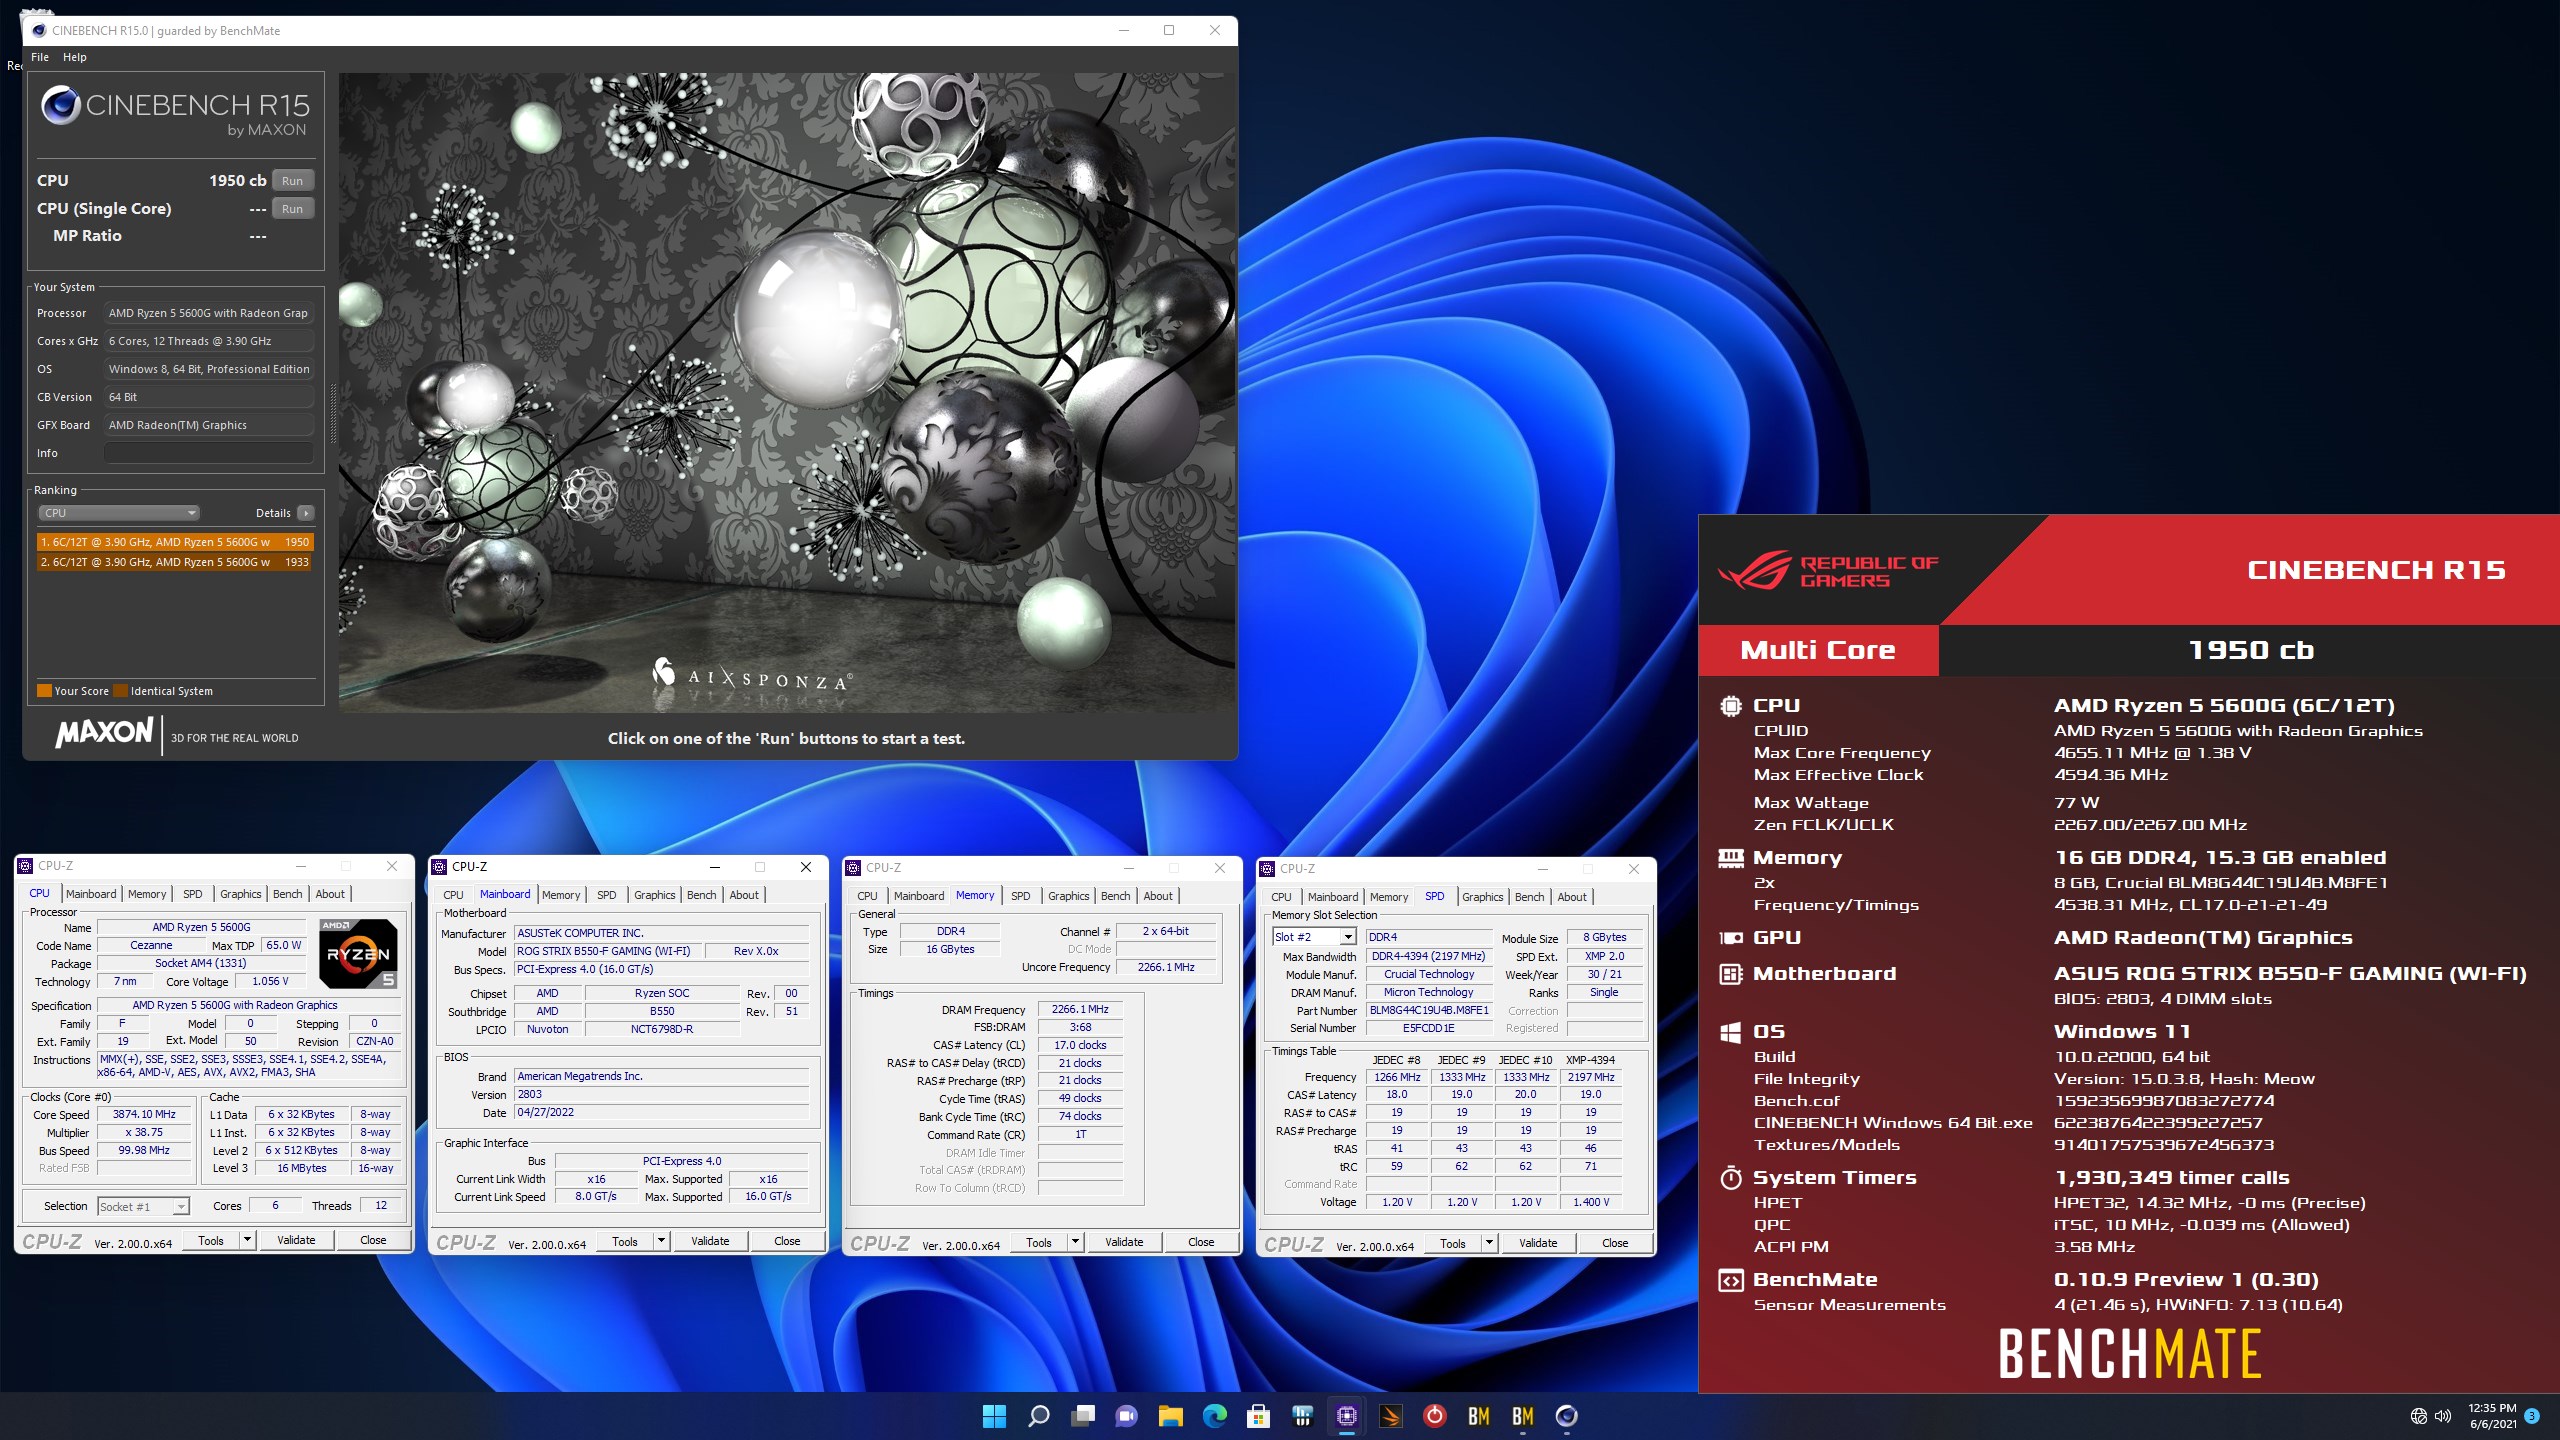The height and width of the screenshot is (1440, 2560).
Task: Click the Windows OS icon in BenchMate panel
Action: click(1731, 1032)
